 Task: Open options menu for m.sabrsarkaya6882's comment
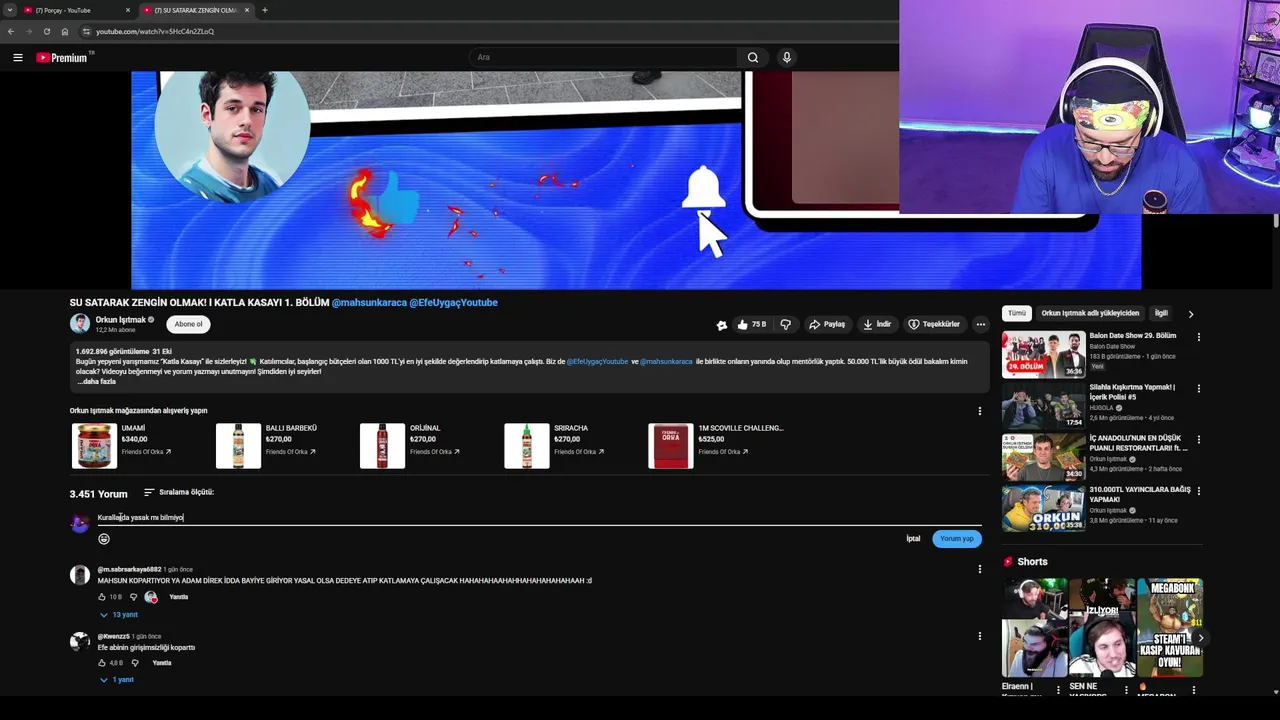pyautogui.click(x=980, y=570)
